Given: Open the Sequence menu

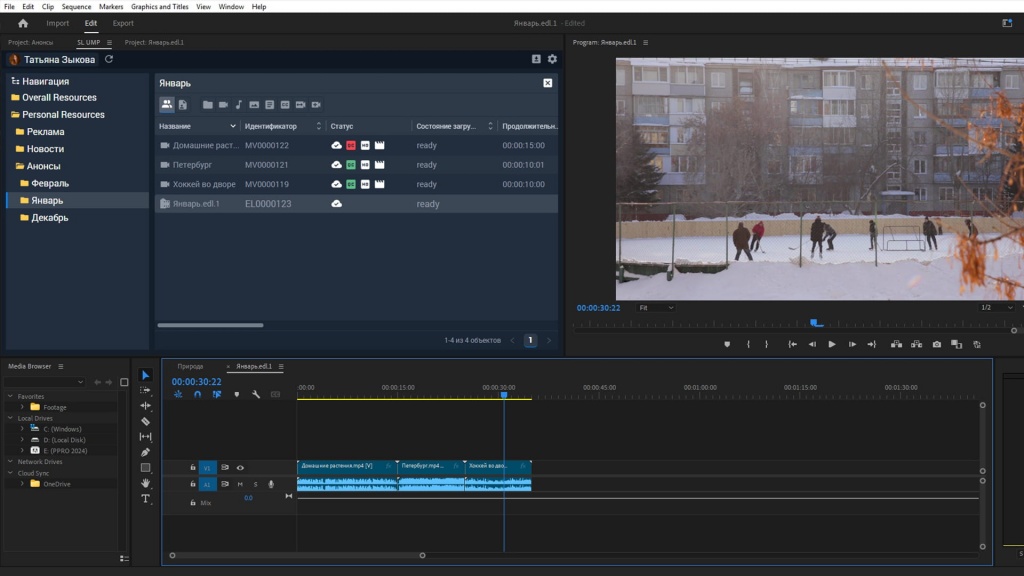Looking at the screenshot, I should point(76,7).
